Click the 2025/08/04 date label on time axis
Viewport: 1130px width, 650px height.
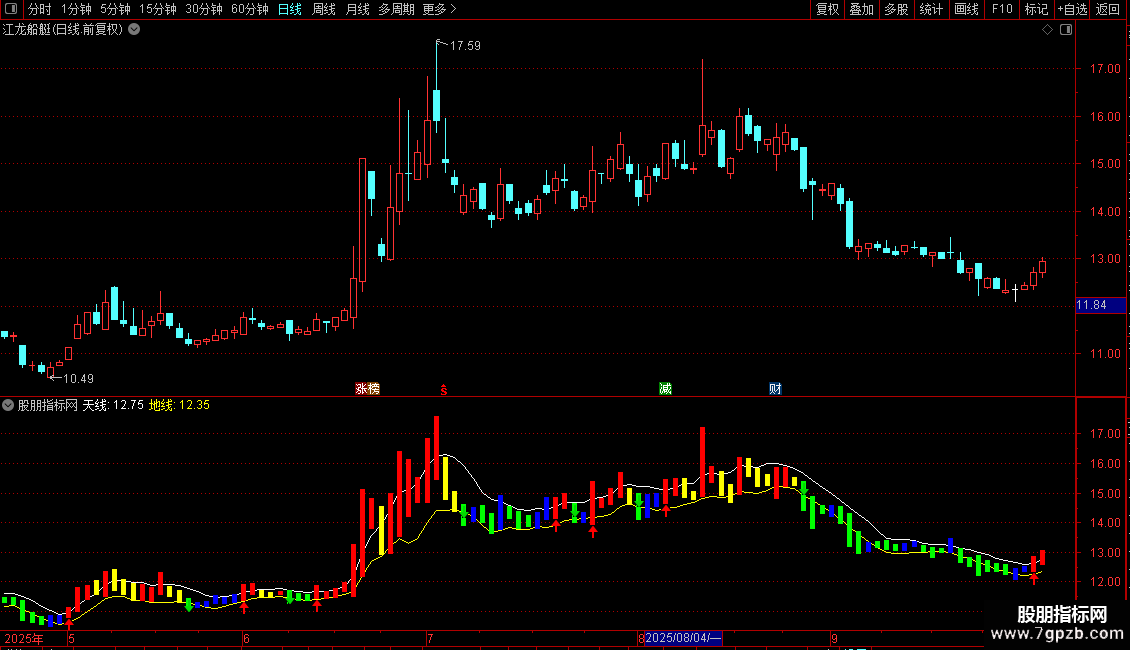683,638
